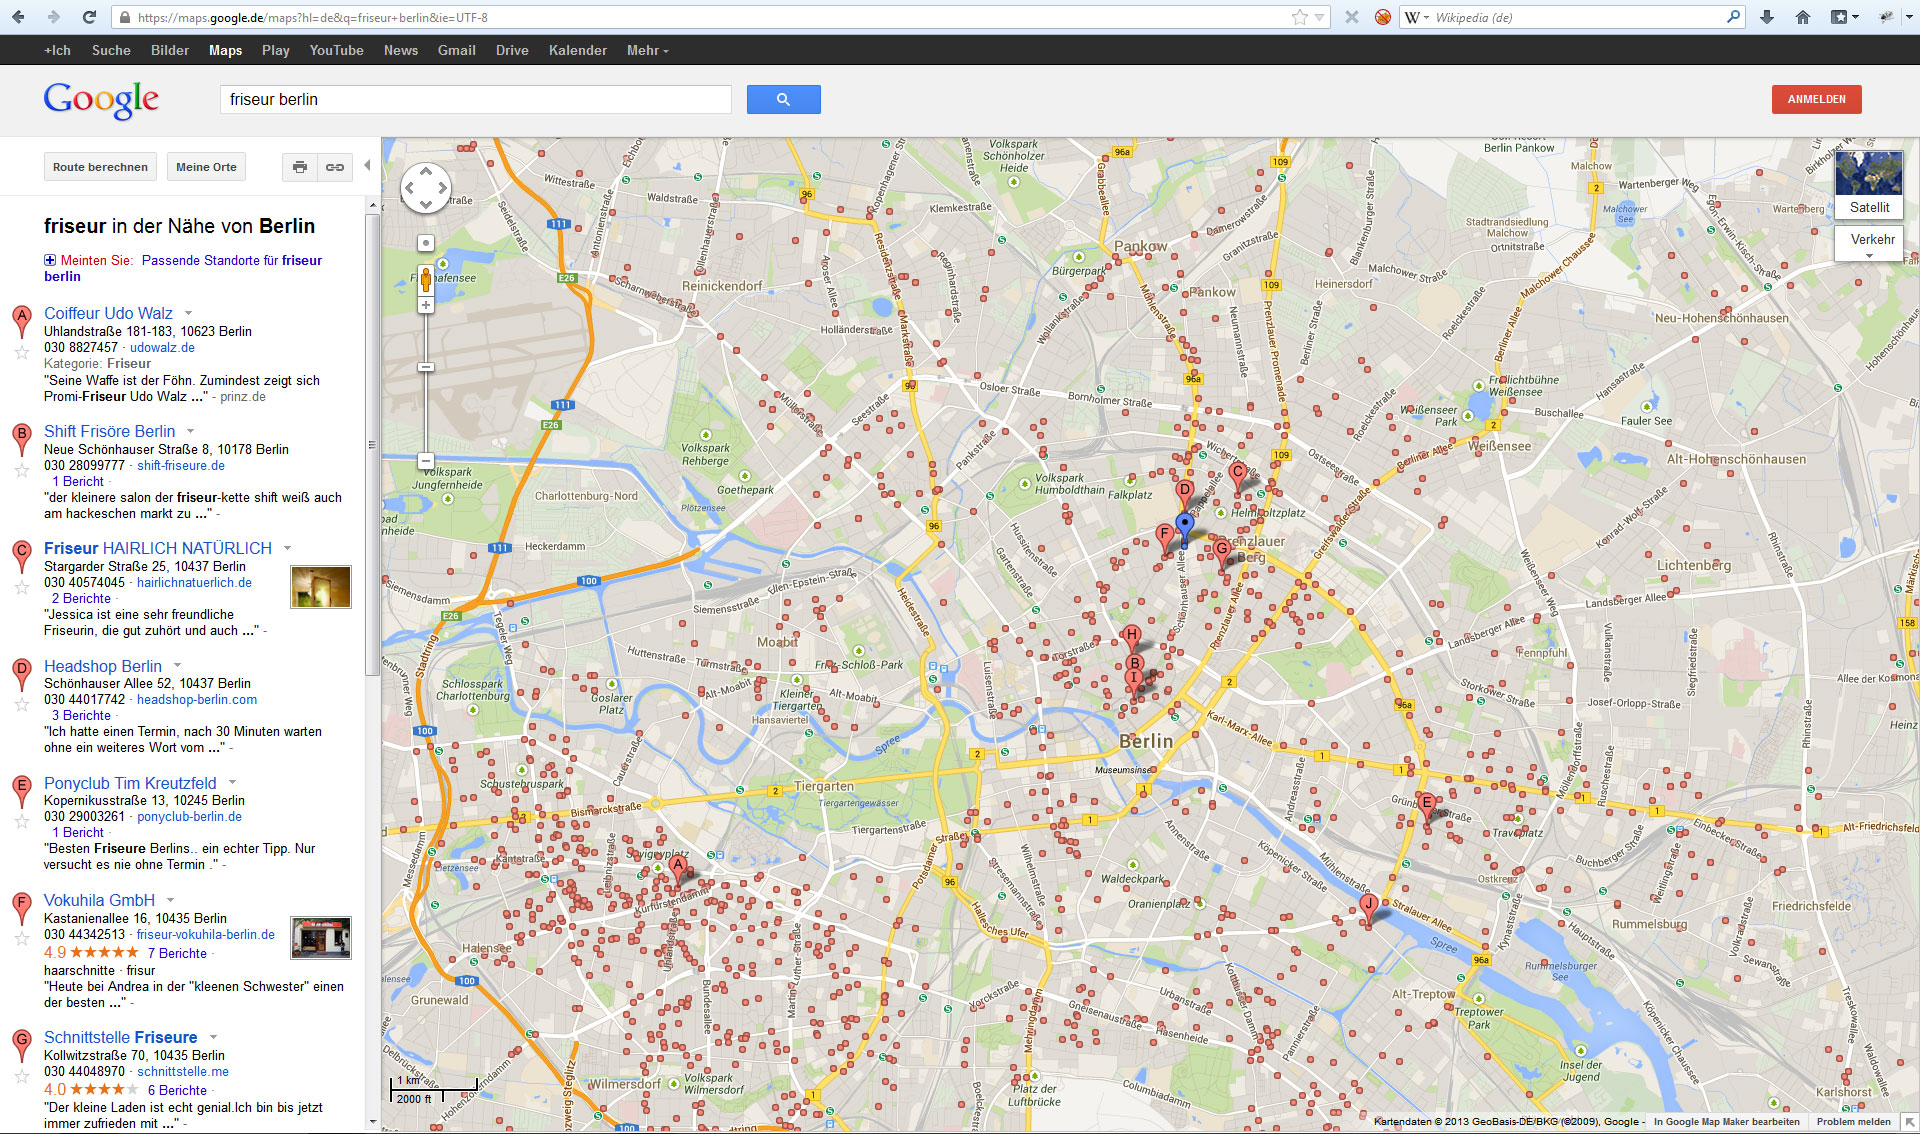The image size is (1920, 1134).
Task: Click the bookmark star in address bar
Action: [1299, 17]
